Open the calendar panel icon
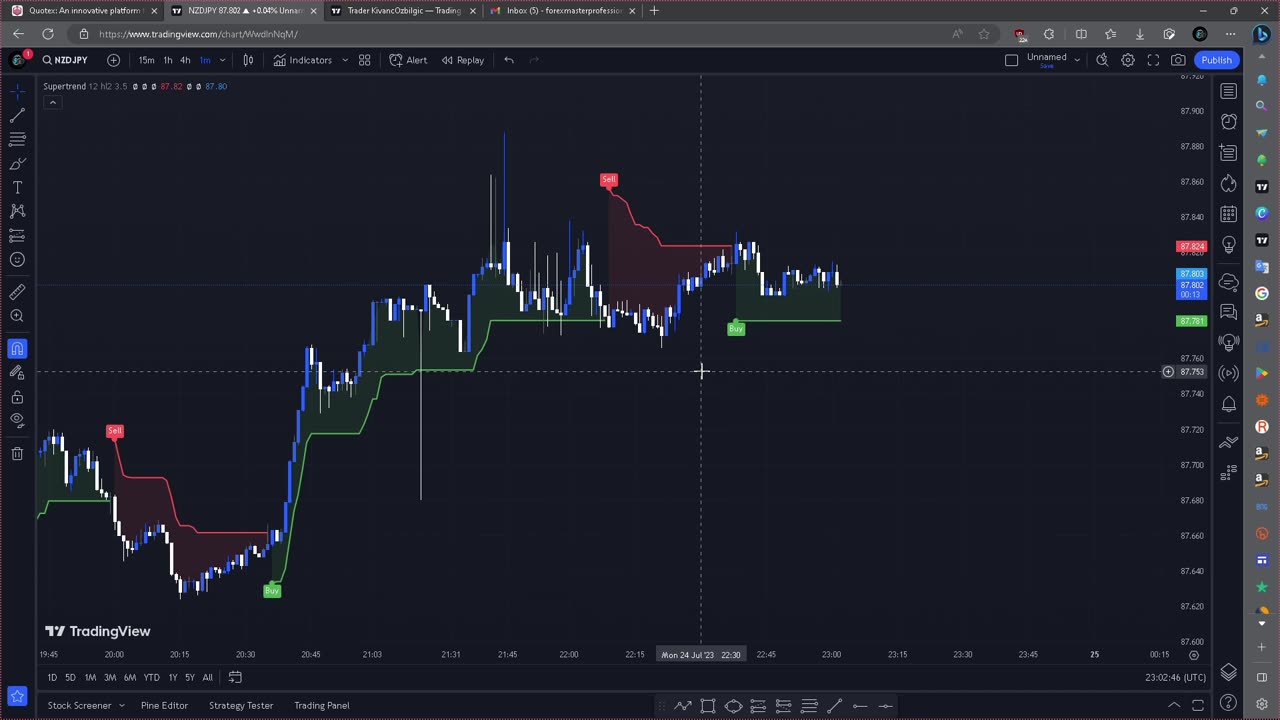Viewport: 1280px width, 720px height. [1229, 214]
